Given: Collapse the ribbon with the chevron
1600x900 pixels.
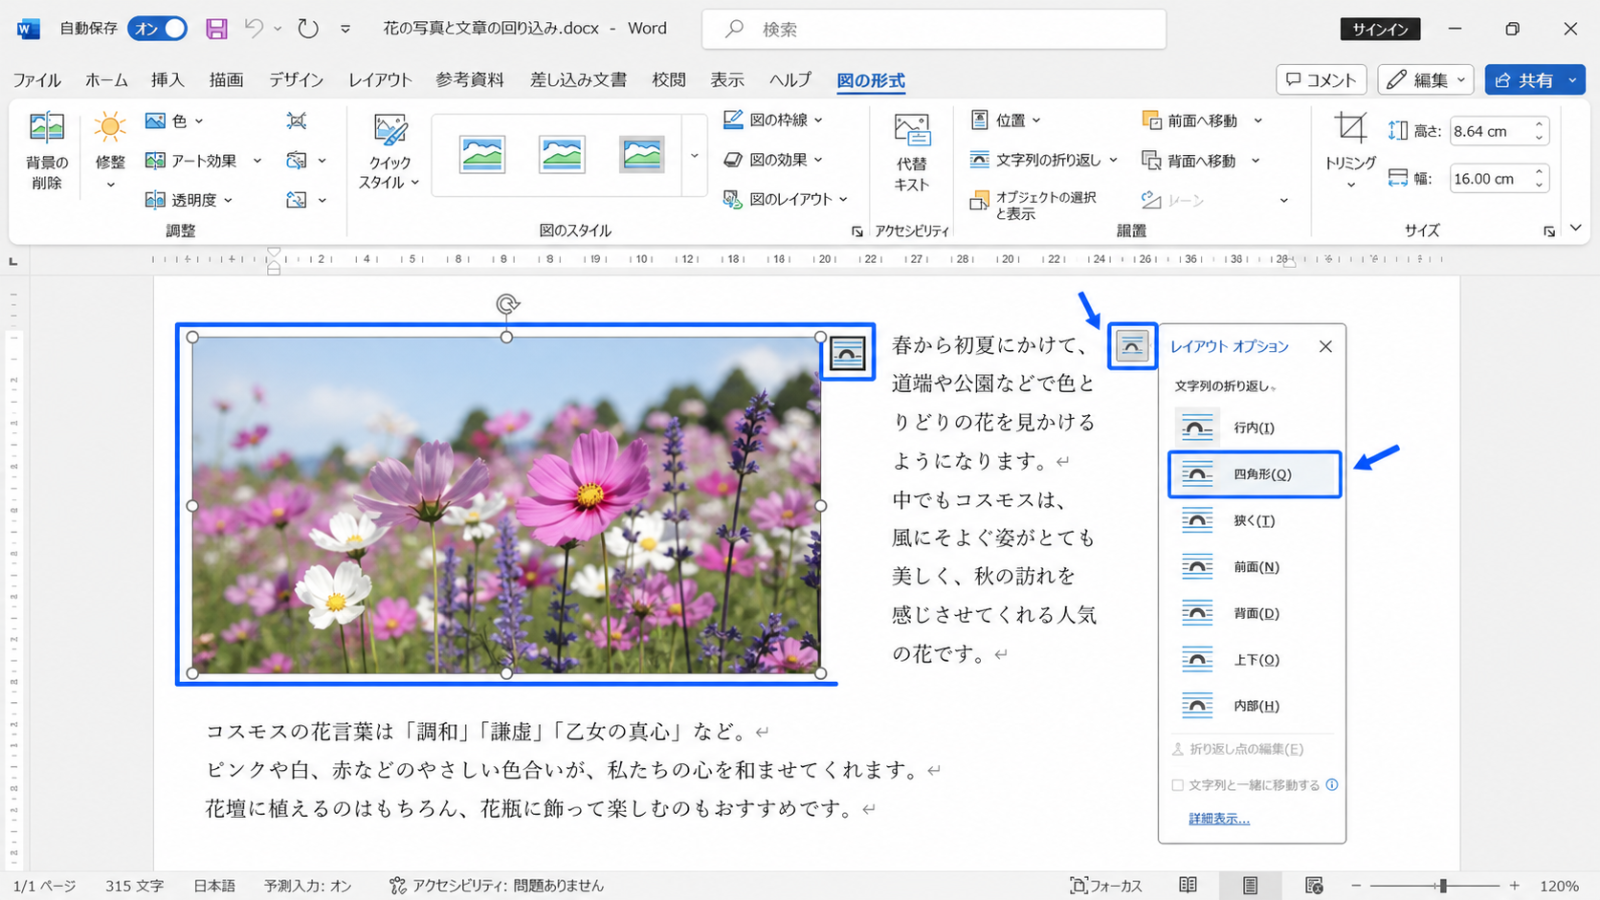Looking at the screenshot, I should click(x=1576, y=229).
